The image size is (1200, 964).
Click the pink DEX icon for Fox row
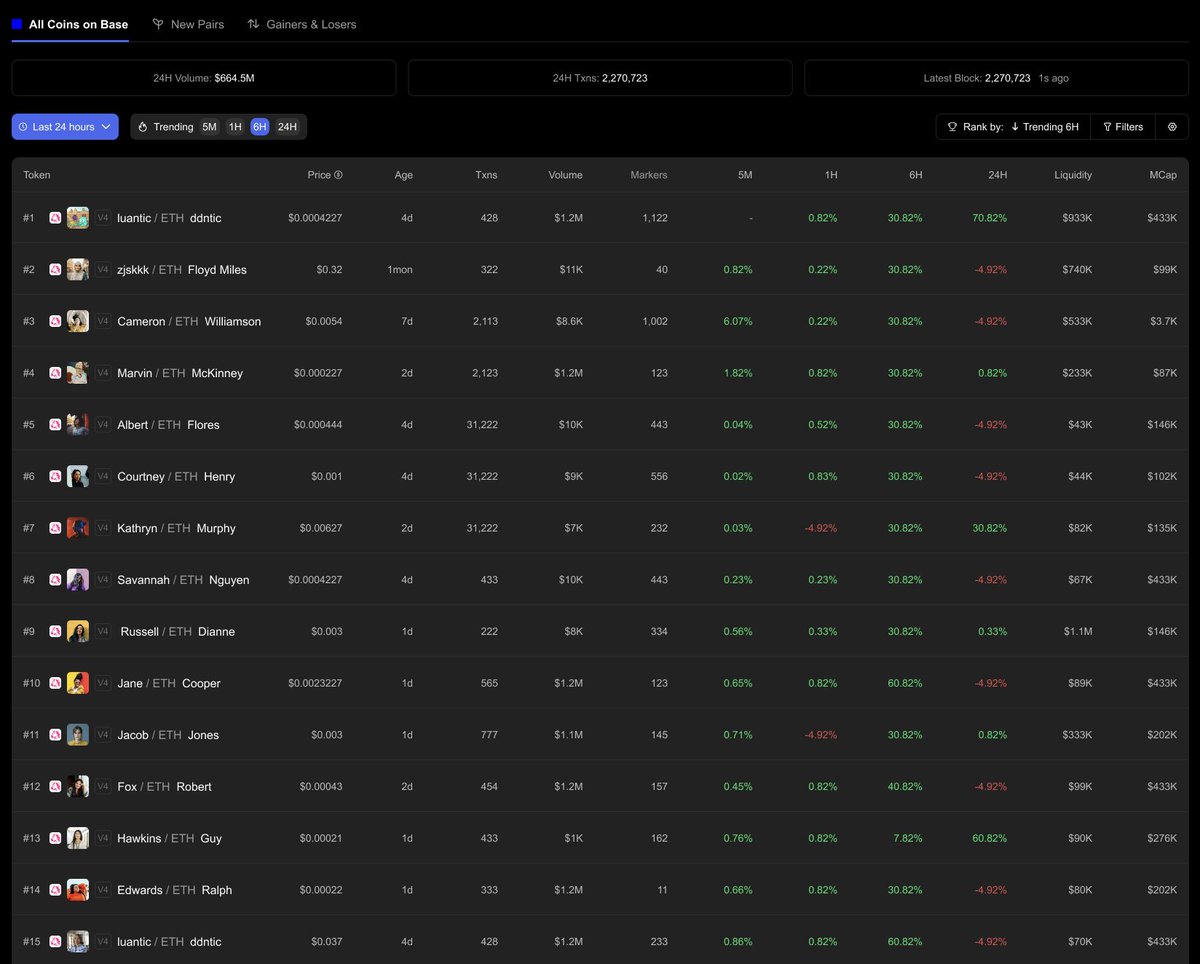[x=56, y=787]
